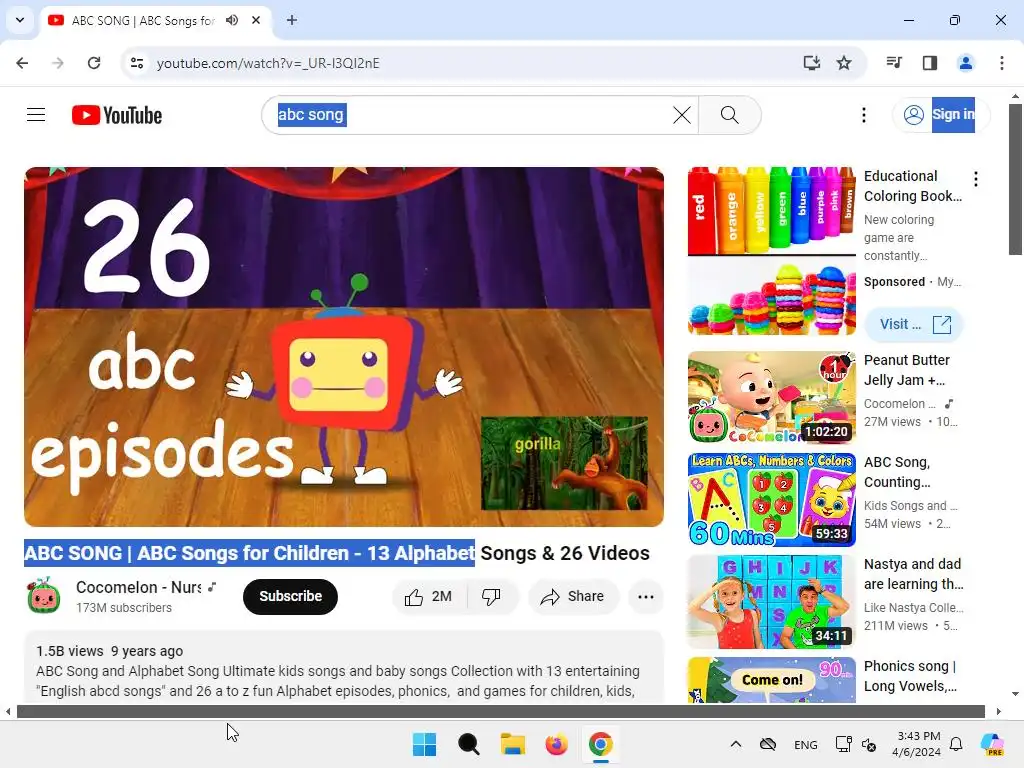The height and width of the screenshot is (768, 1024).
Task: Open Phonics song Long Vowels title
Action: click(x=910, y=676)
